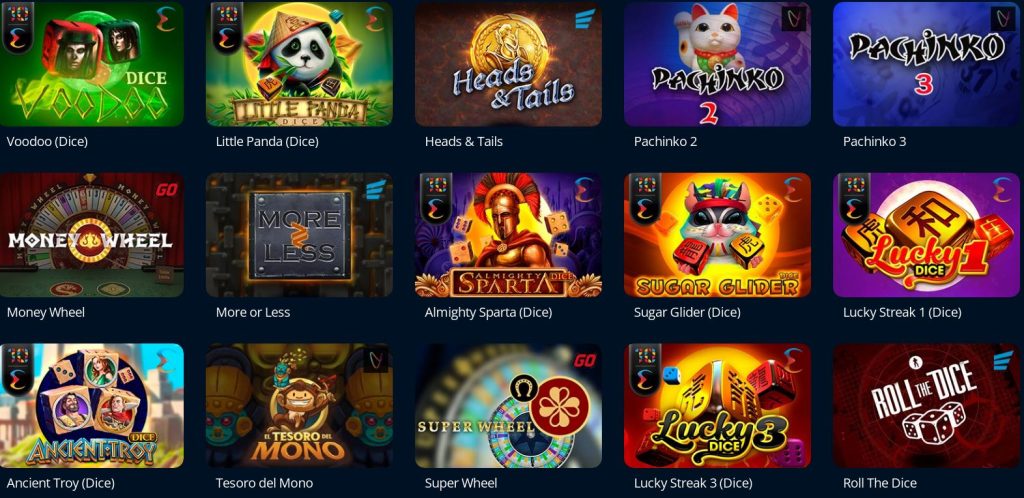Viewport: 1024px width, 498px height.
Task: Click the GO badge on Money Wheel
Action: (165, 190)
